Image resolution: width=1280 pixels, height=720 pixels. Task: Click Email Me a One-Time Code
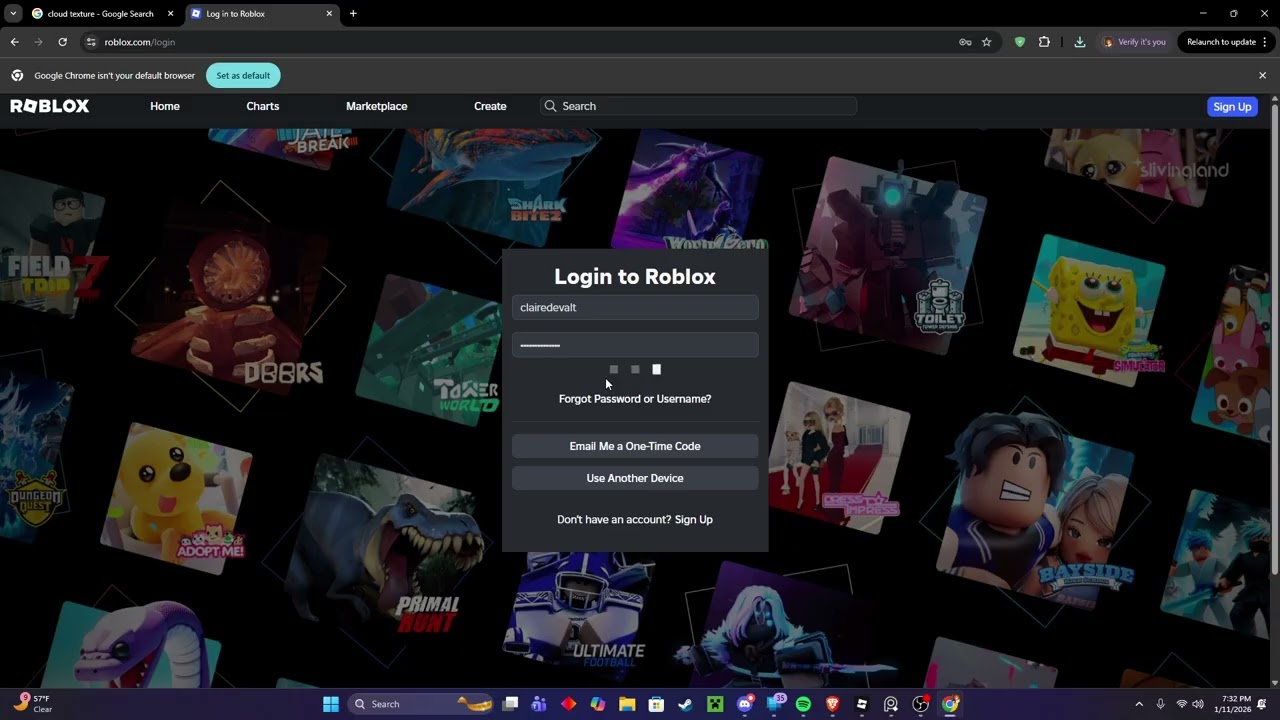[635, 446]
